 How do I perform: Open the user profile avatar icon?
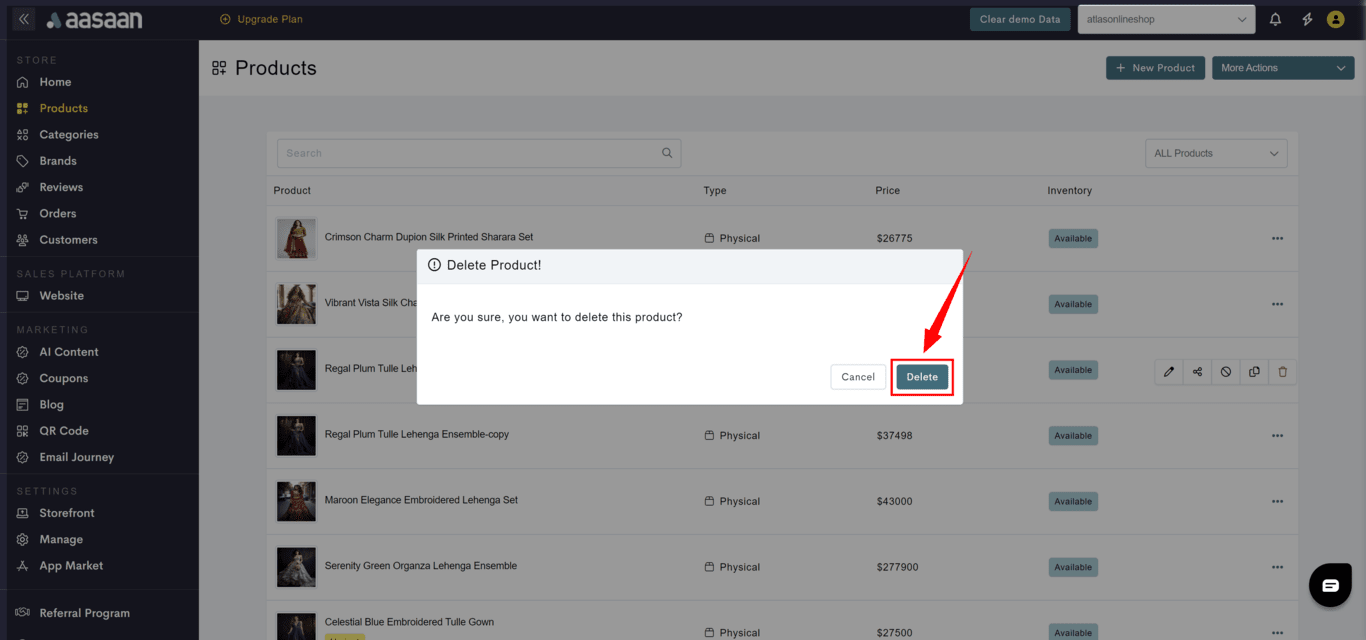(1335, 19)
